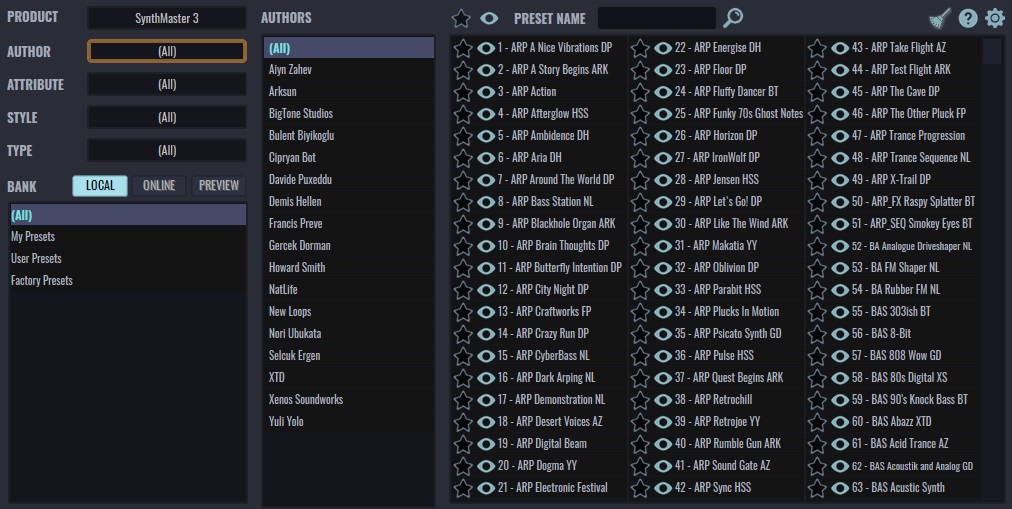
Task: Open settings with the gear icon
Action: (995, 19)
